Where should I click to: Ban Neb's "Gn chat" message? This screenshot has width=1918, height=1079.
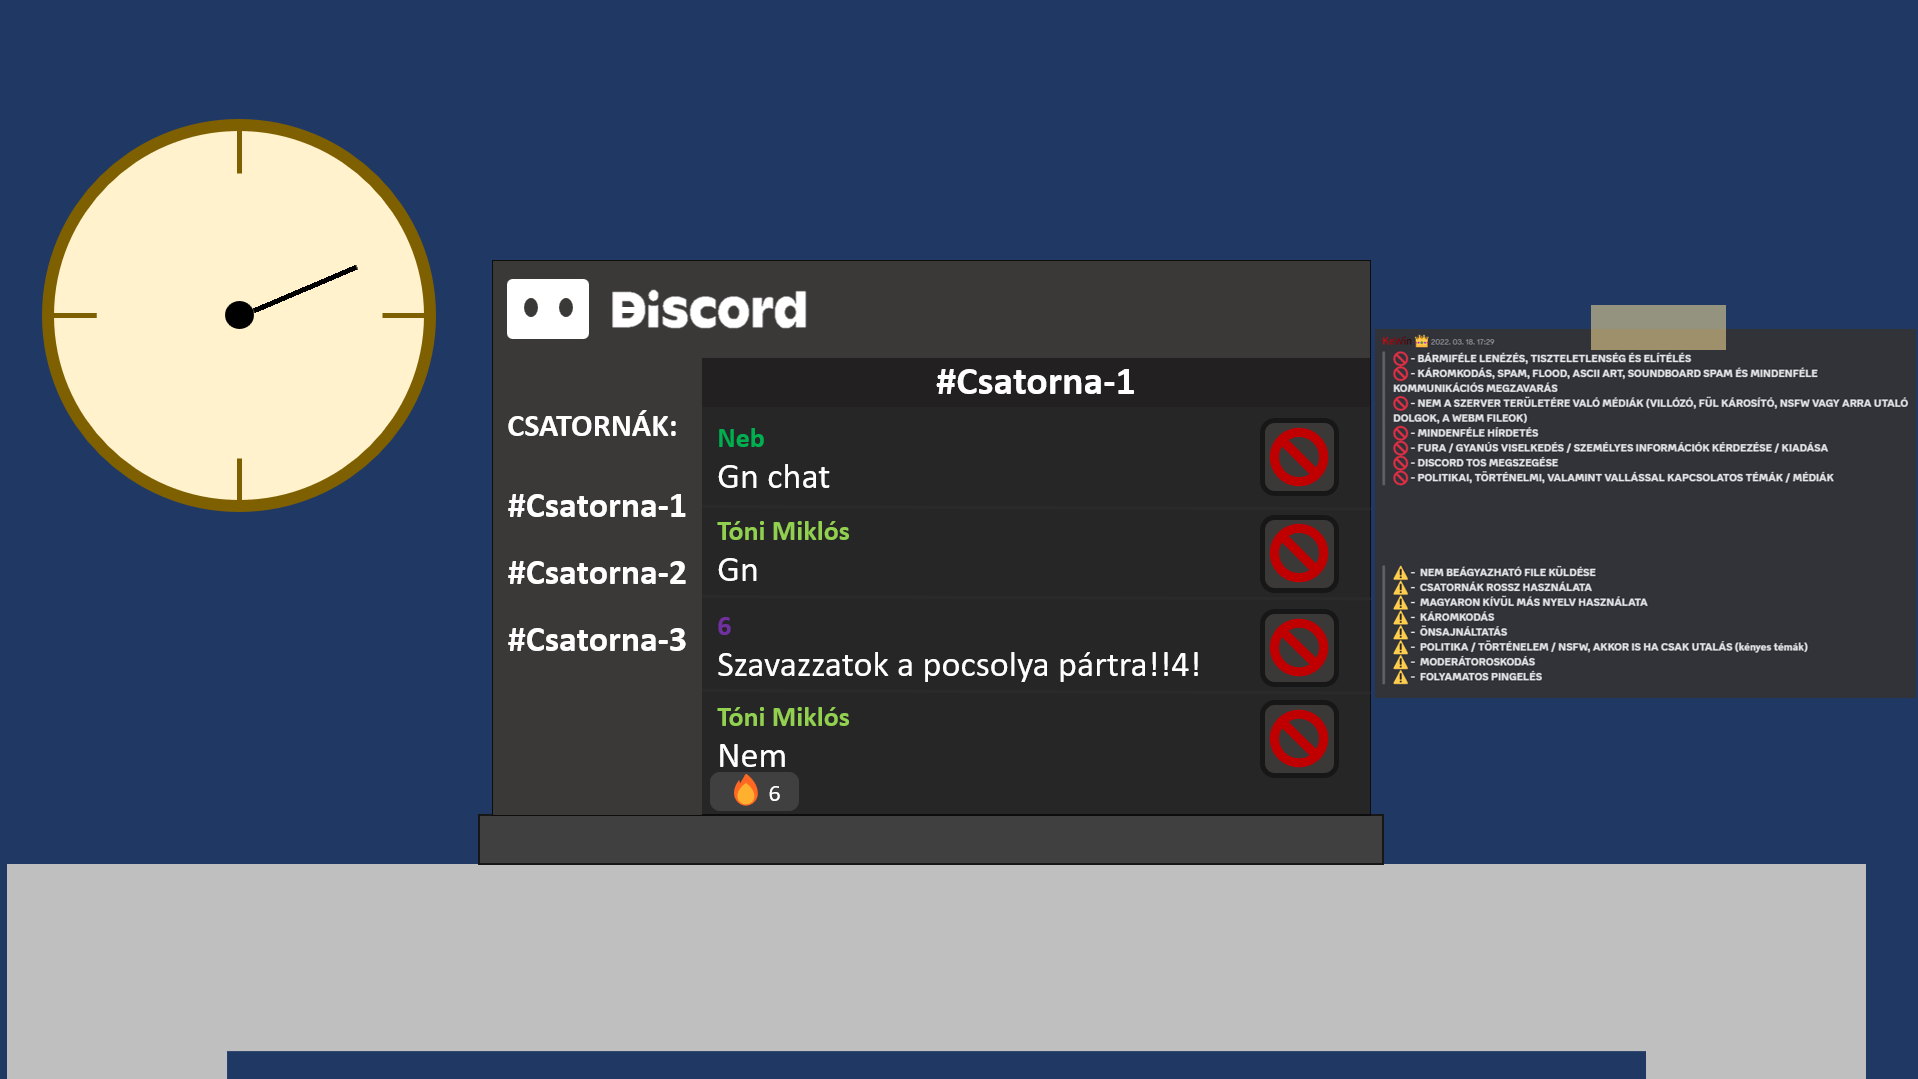pyautogui.click(x=1299, y=457)
